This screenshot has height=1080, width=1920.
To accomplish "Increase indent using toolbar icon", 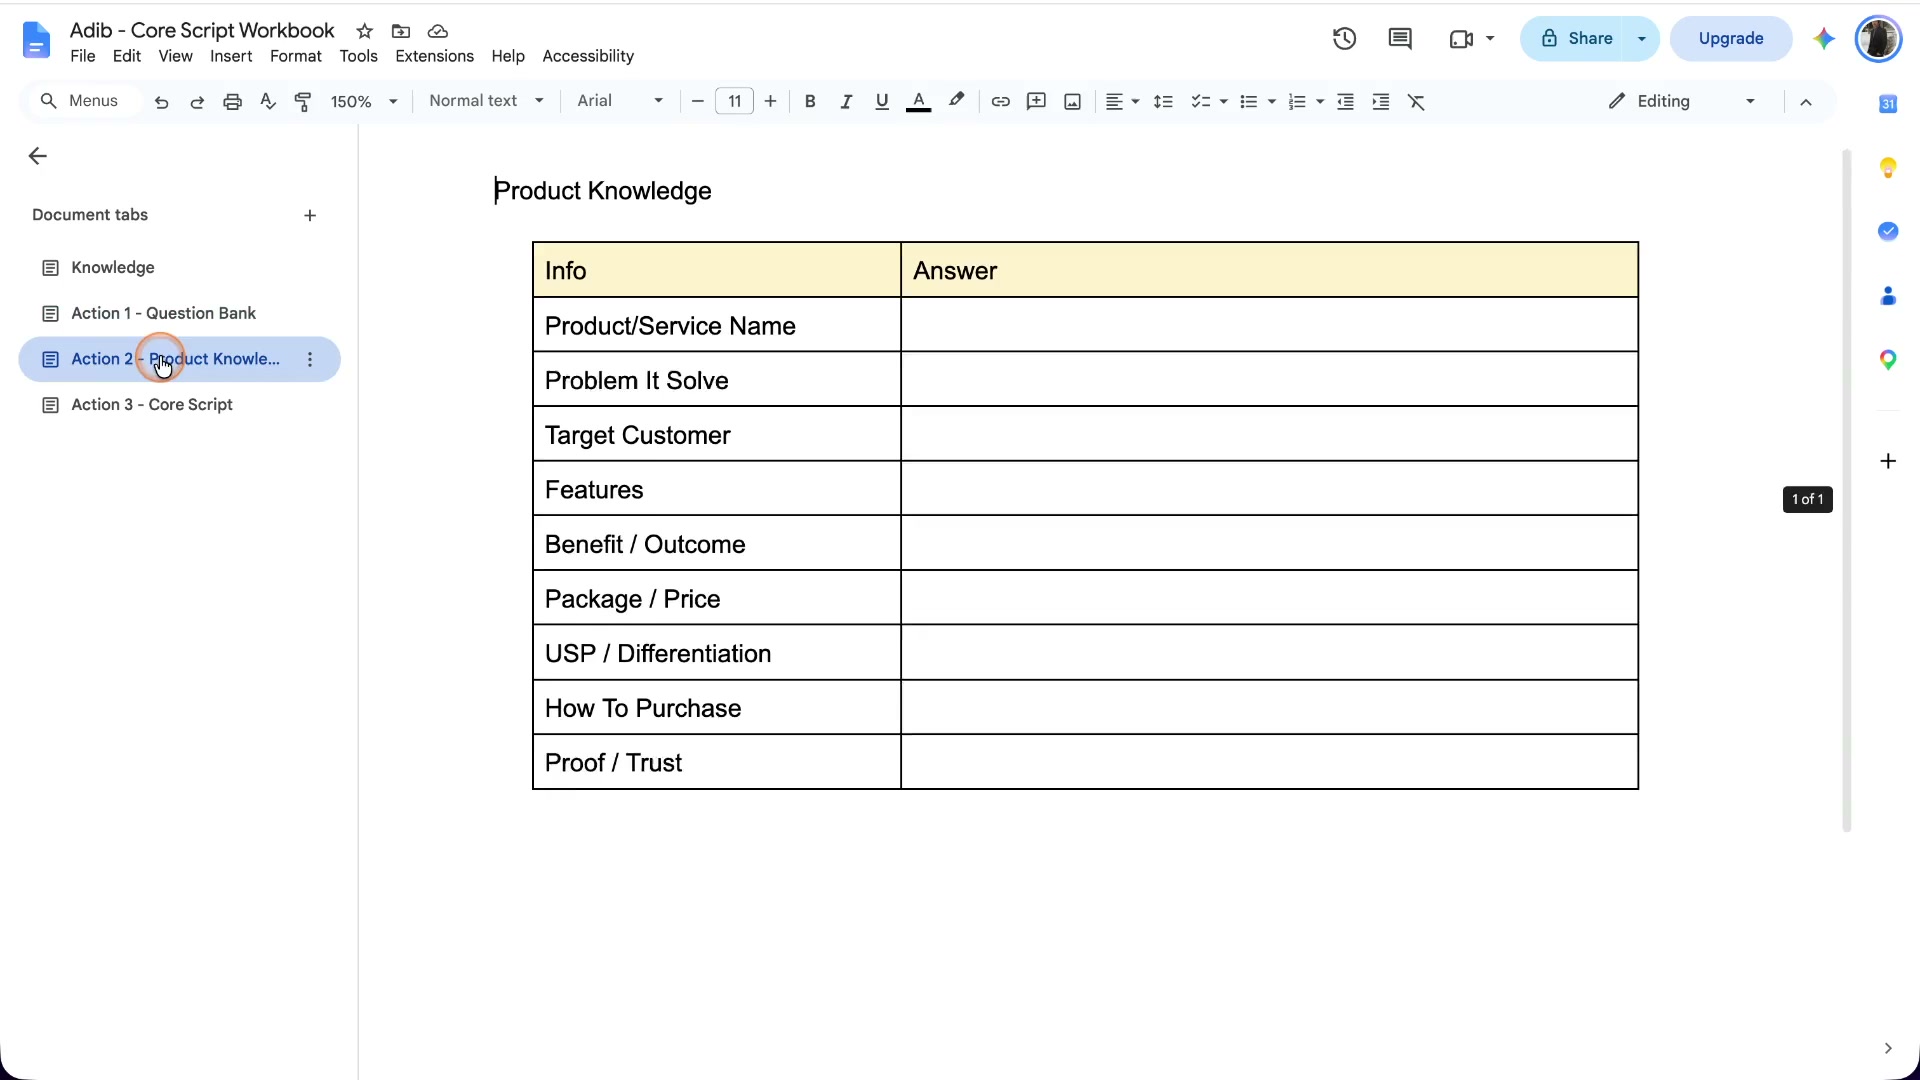I will [x=1381, y=102].
